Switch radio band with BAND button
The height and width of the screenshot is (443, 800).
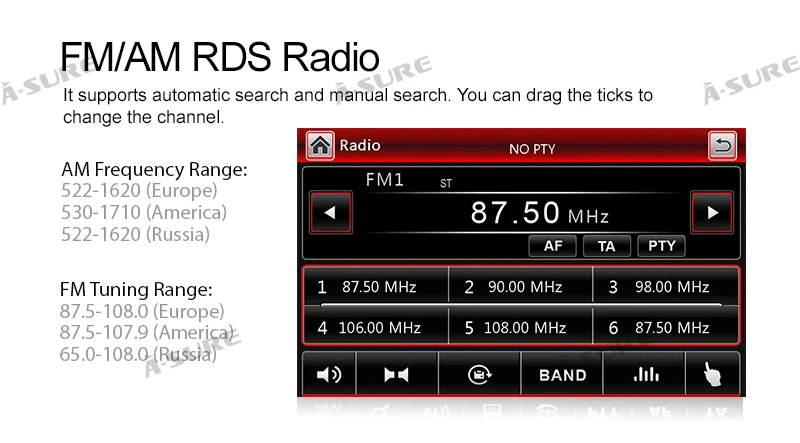pyautogui.click(x=562, y=375)
